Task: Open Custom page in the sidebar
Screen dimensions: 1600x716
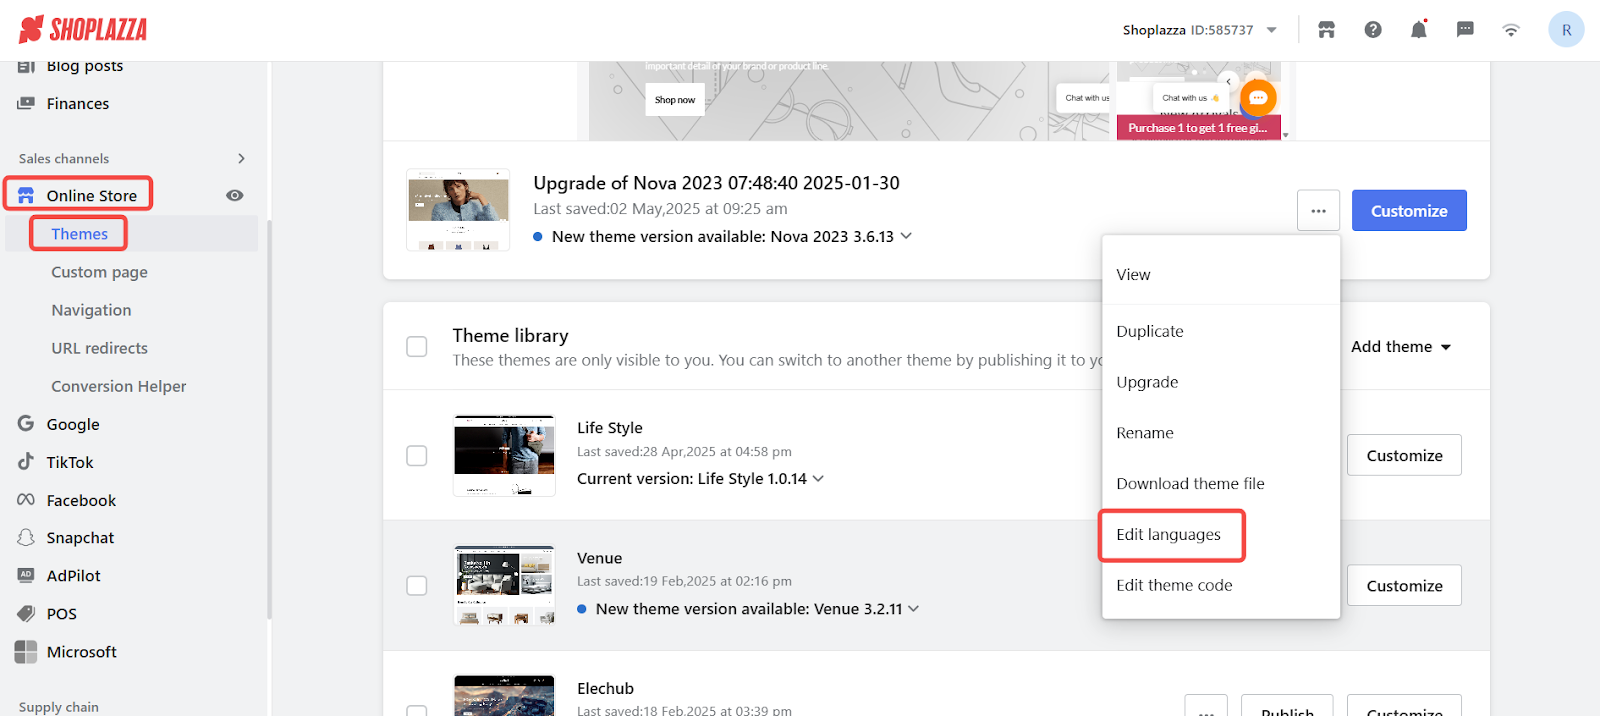Action: [99, 272]
